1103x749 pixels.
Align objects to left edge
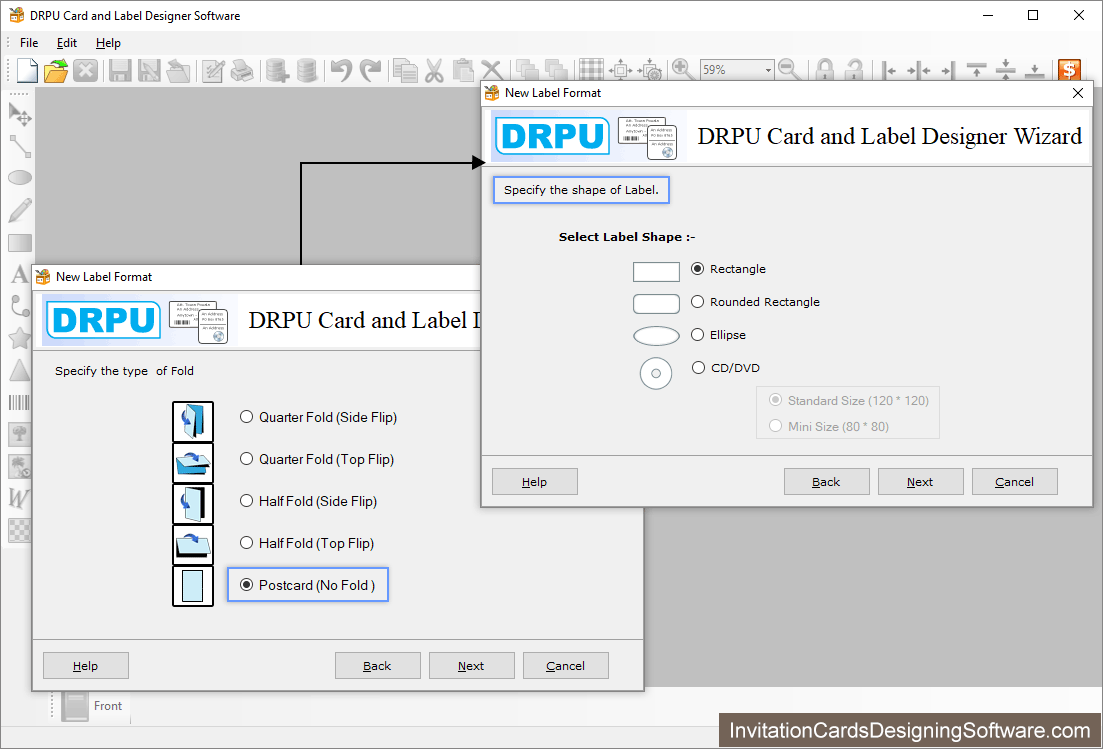889,70
